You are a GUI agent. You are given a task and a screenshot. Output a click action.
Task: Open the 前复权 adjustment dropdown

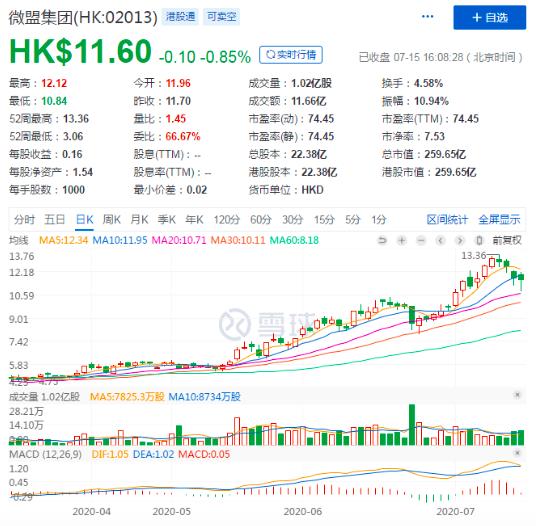point(507,241)
